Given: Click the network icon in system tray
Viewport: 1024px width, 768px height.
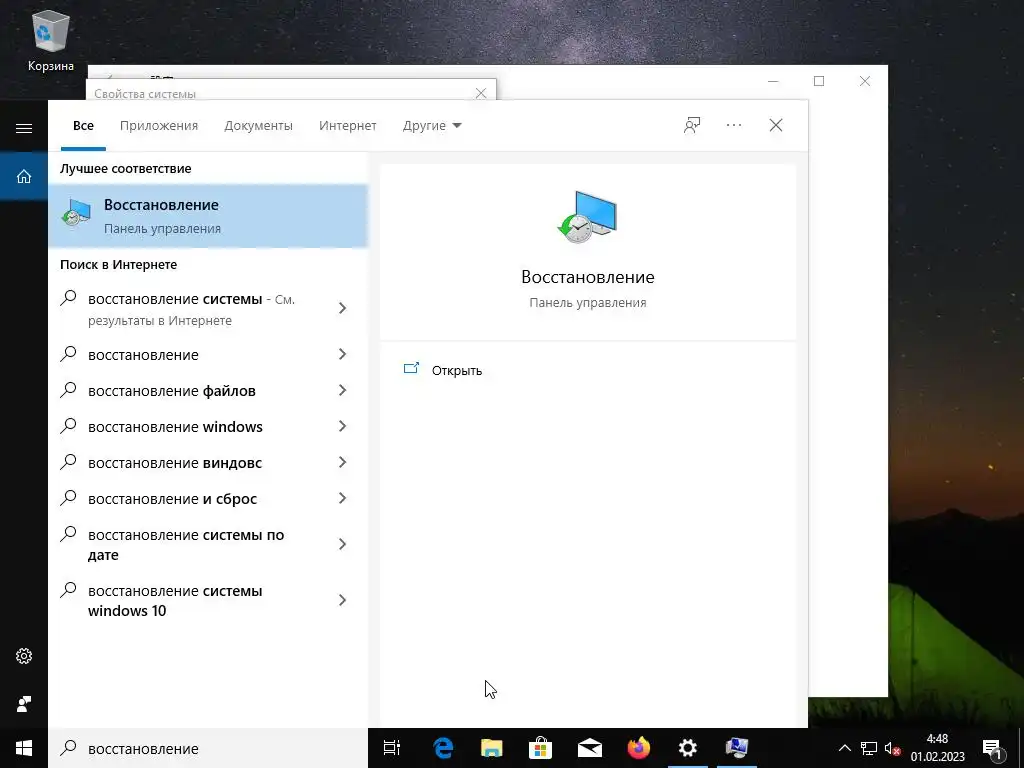Looking at the screenshot, I should 869,748.
